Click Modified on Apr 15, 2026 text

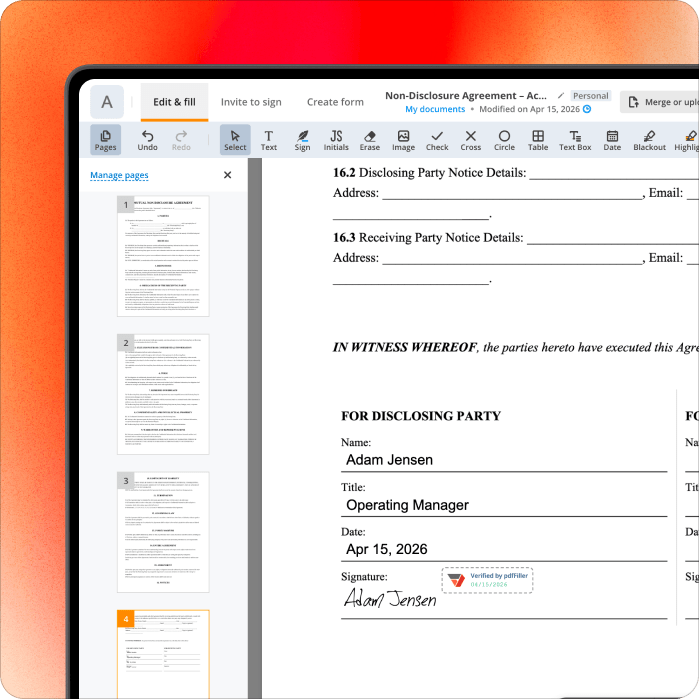[529, 109]
